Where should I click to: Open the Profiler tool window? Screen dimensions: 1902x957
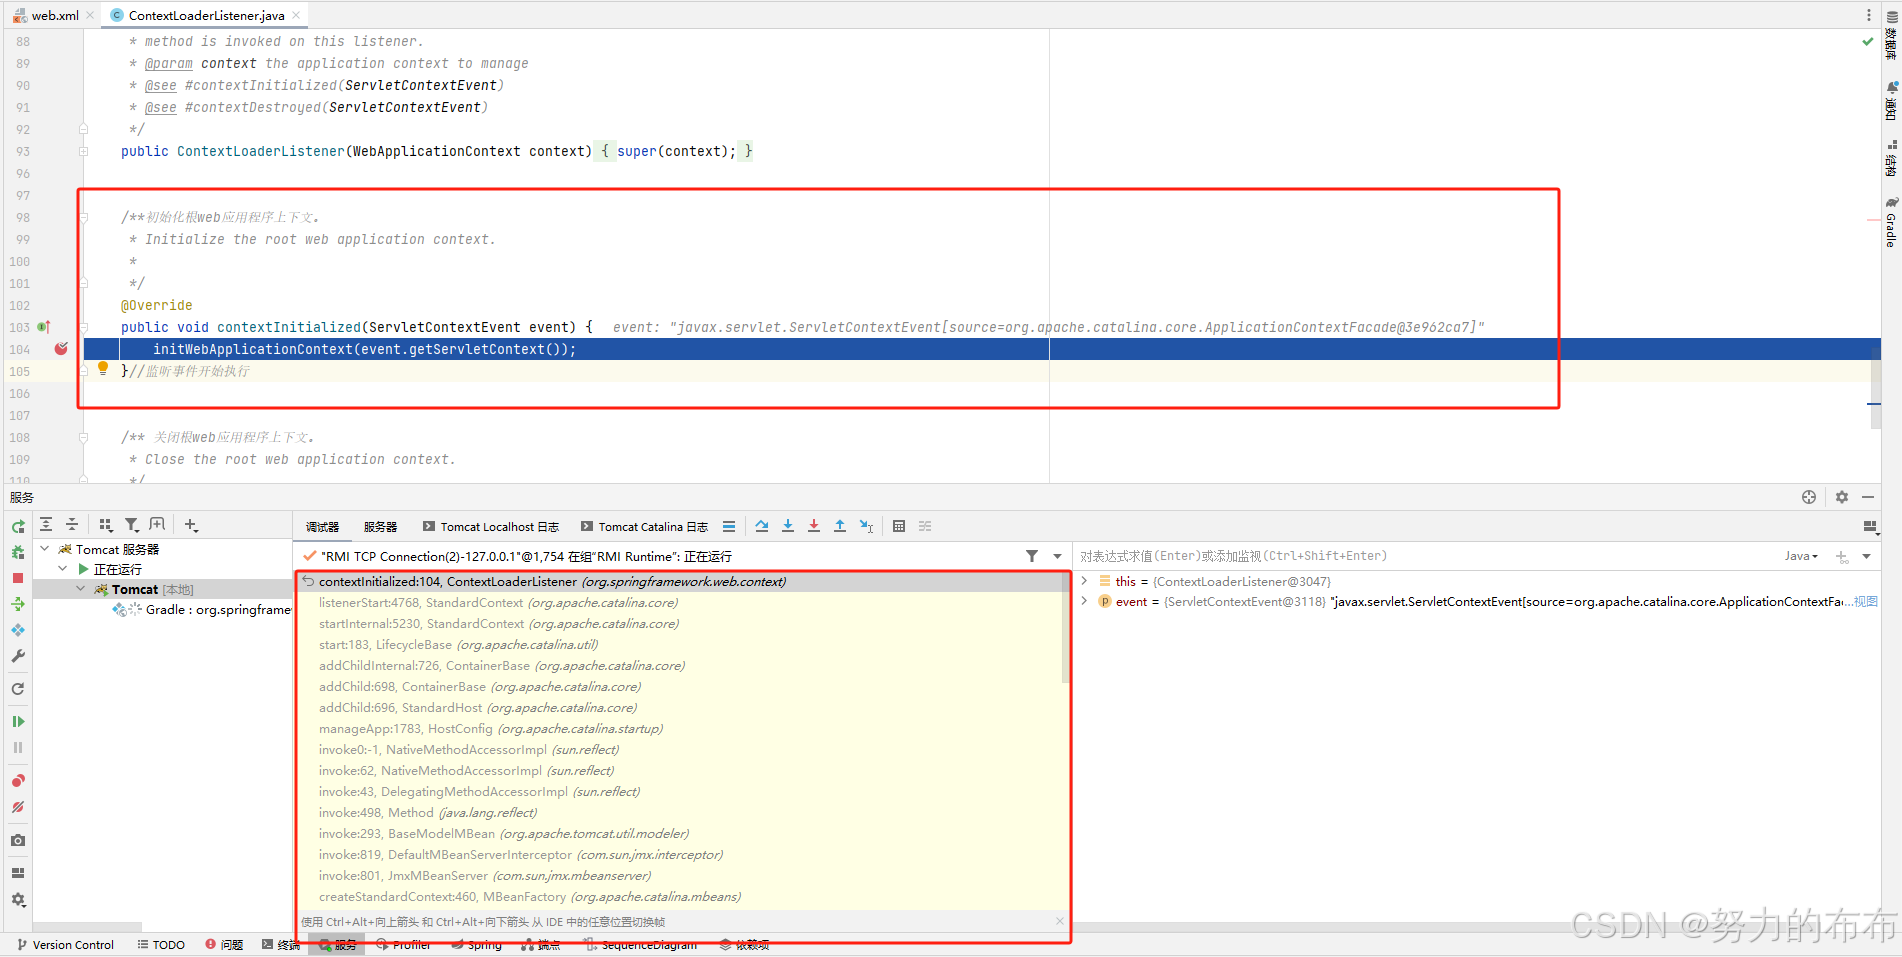pyautogui.click(x=404, y=945)
